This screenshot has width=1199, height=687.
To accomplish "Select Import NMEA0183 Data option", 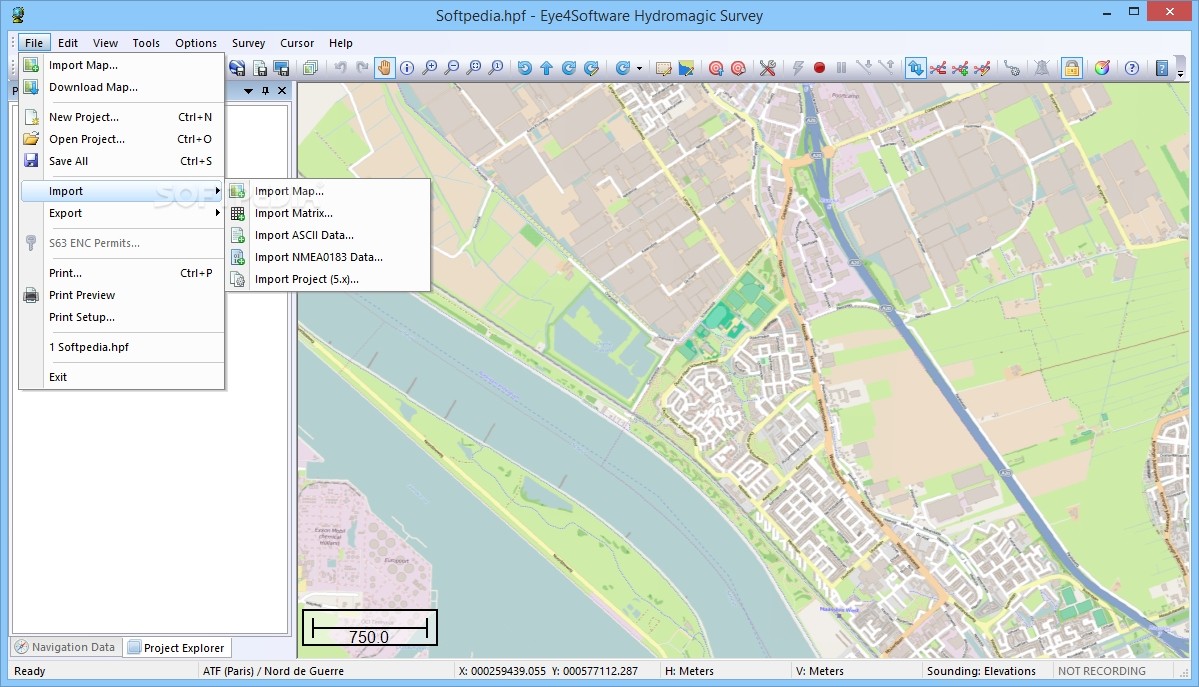I will coord(318,257).
